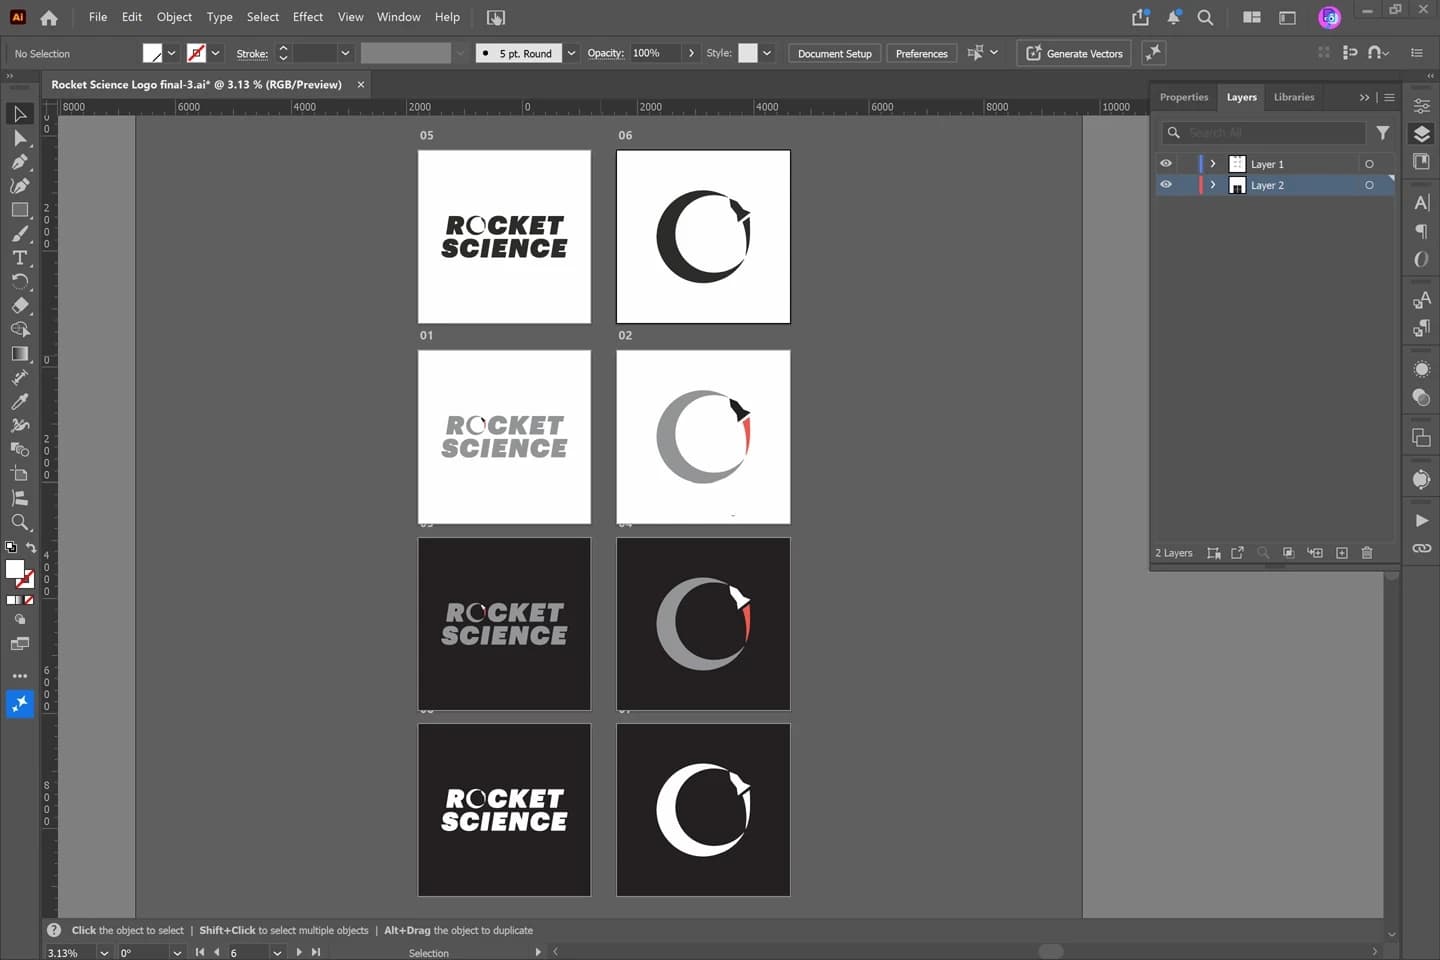Target Layer 2 using its circle

[1369, 185]
